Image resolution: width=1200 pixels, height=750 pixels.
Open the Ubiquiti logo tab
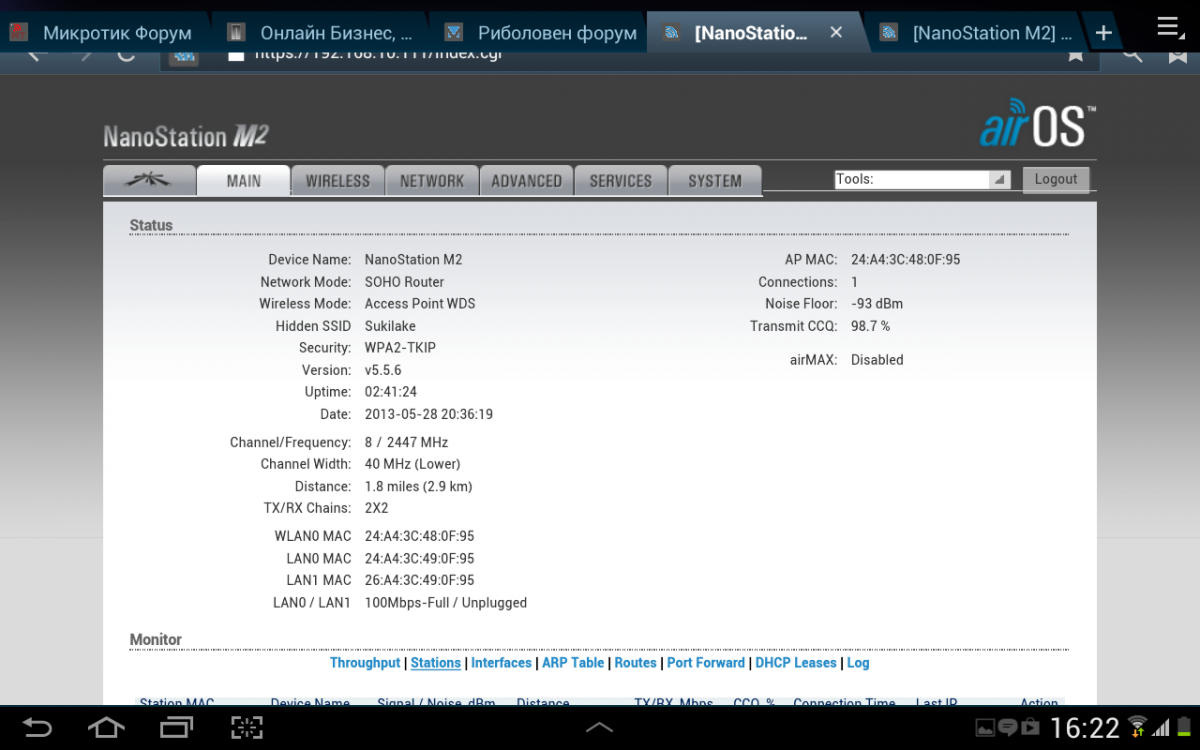coord(149,181)
